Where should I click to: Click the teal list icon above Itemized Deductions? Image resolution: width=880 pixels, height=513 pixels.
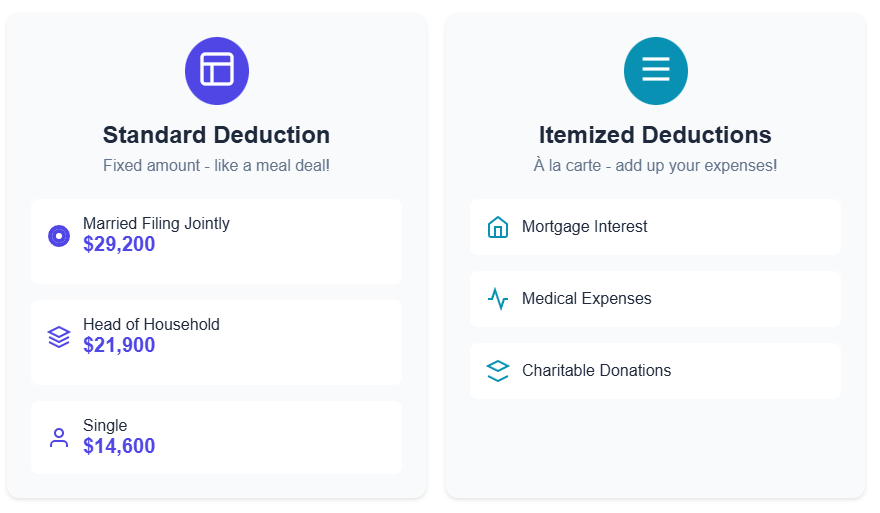(x=655, y=70)
